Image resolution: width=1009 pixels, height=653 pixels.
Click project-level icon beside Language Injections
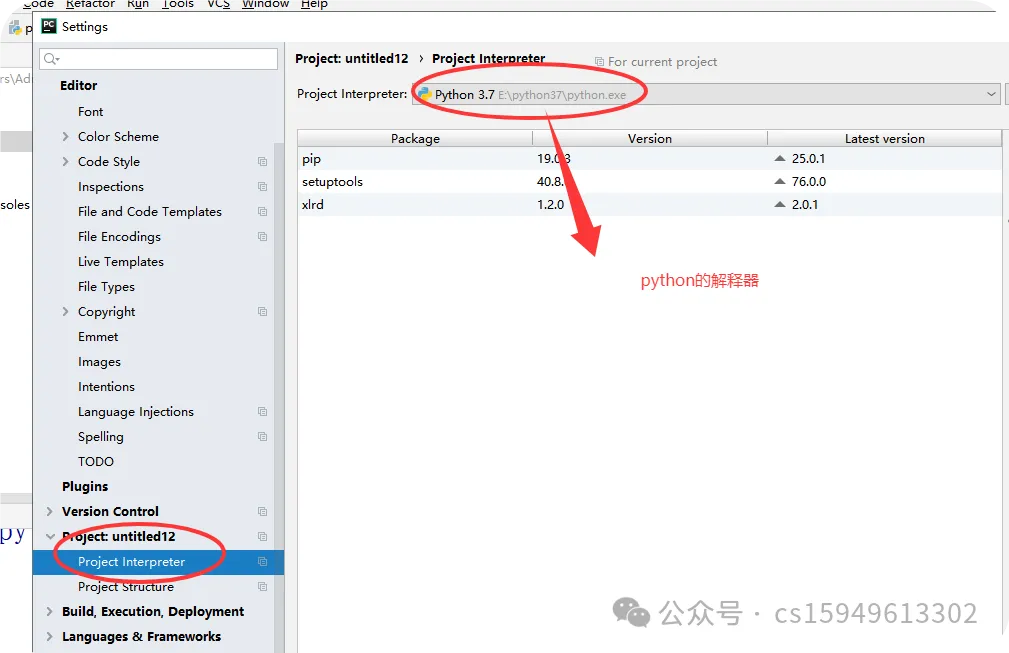coord(263,412)
